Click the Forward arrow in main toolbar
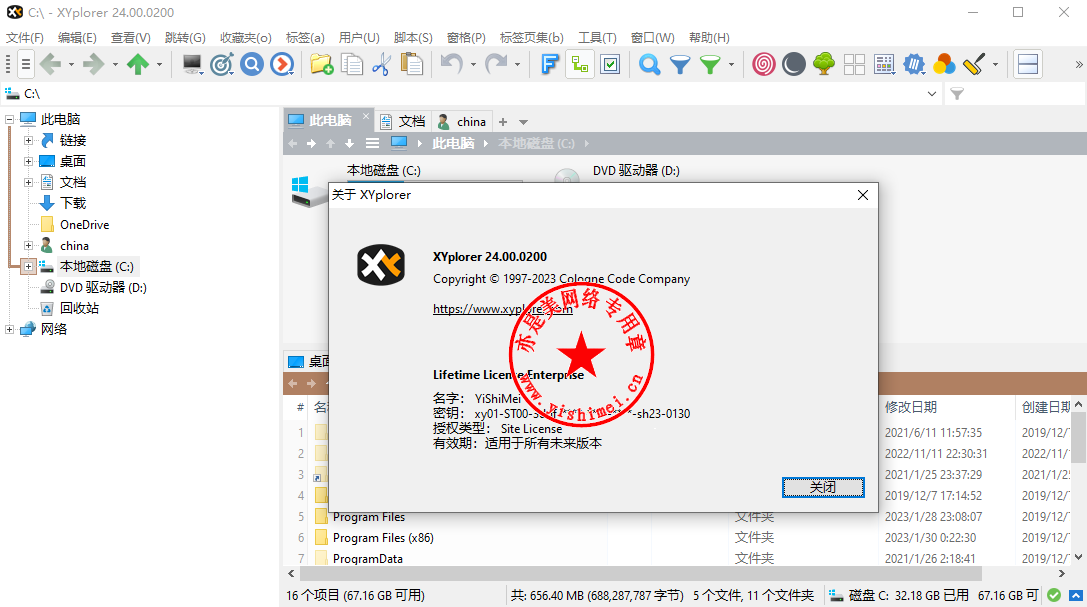The height and width of the screenshot is (607, 1087). pos(93,64)
